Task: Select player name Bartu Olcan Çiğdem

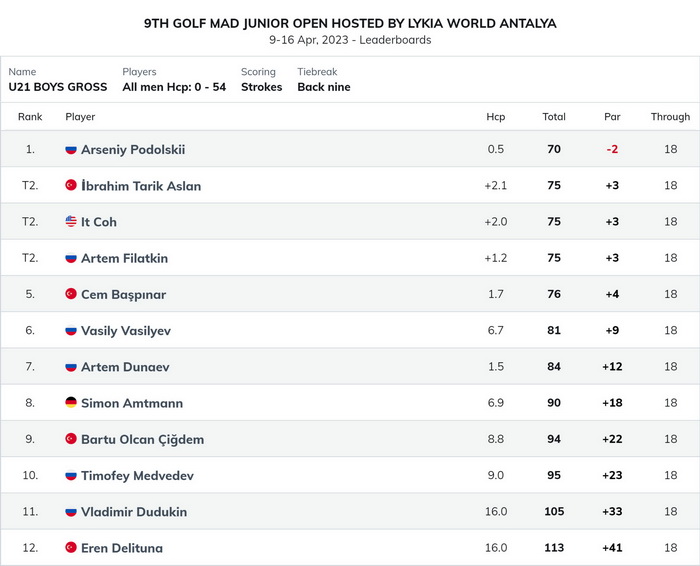Action: click(x=142, y=439)
